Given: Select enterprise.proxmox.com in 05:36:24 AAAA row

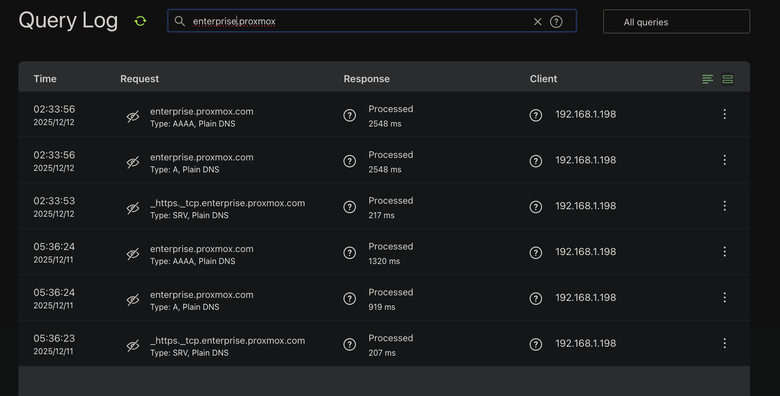Looking at the screenshot, I should pos(201,249).
